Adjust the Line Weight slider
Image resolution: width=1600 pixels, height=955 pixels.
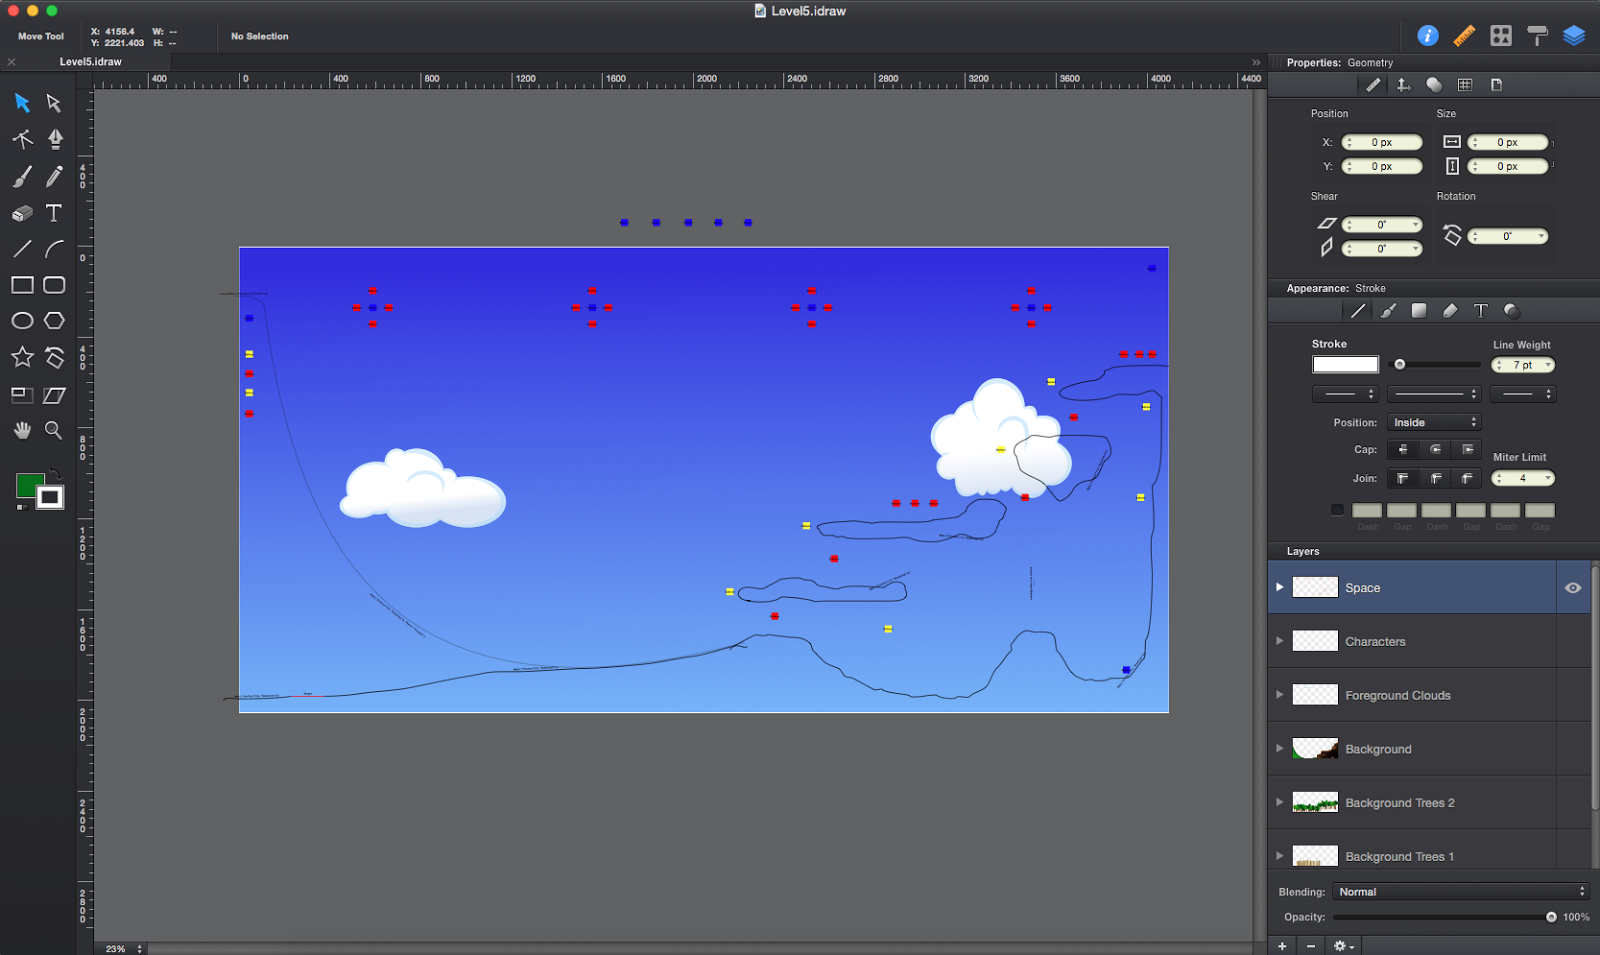[1437, 365]
